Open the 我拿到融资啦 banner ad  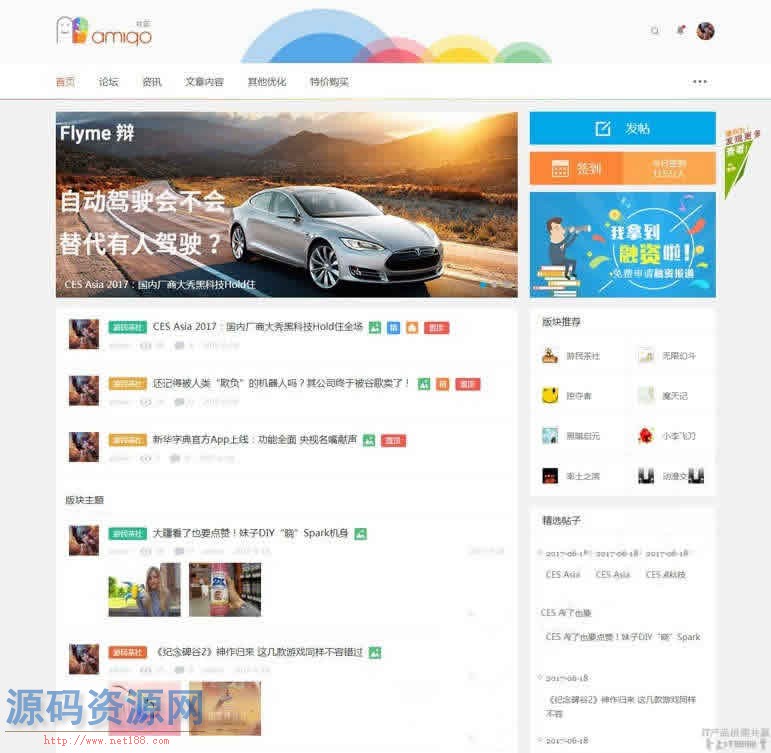point(623,244)
